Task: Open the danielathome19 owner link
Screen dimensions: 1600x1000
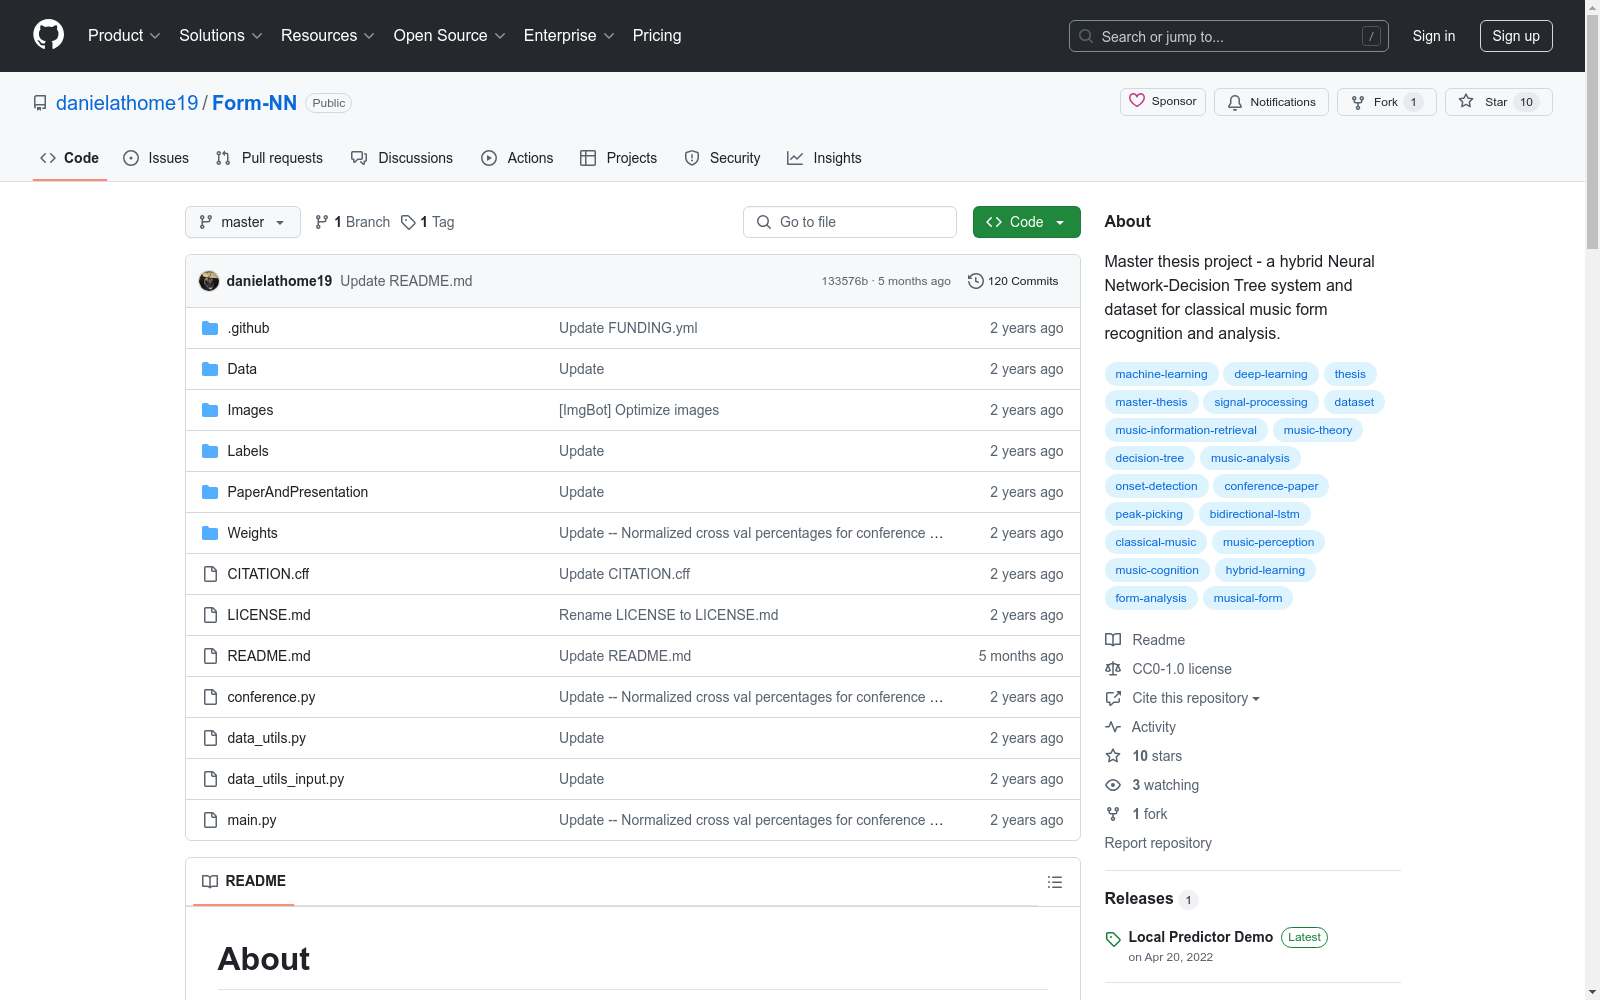Action: click(127, 103)
